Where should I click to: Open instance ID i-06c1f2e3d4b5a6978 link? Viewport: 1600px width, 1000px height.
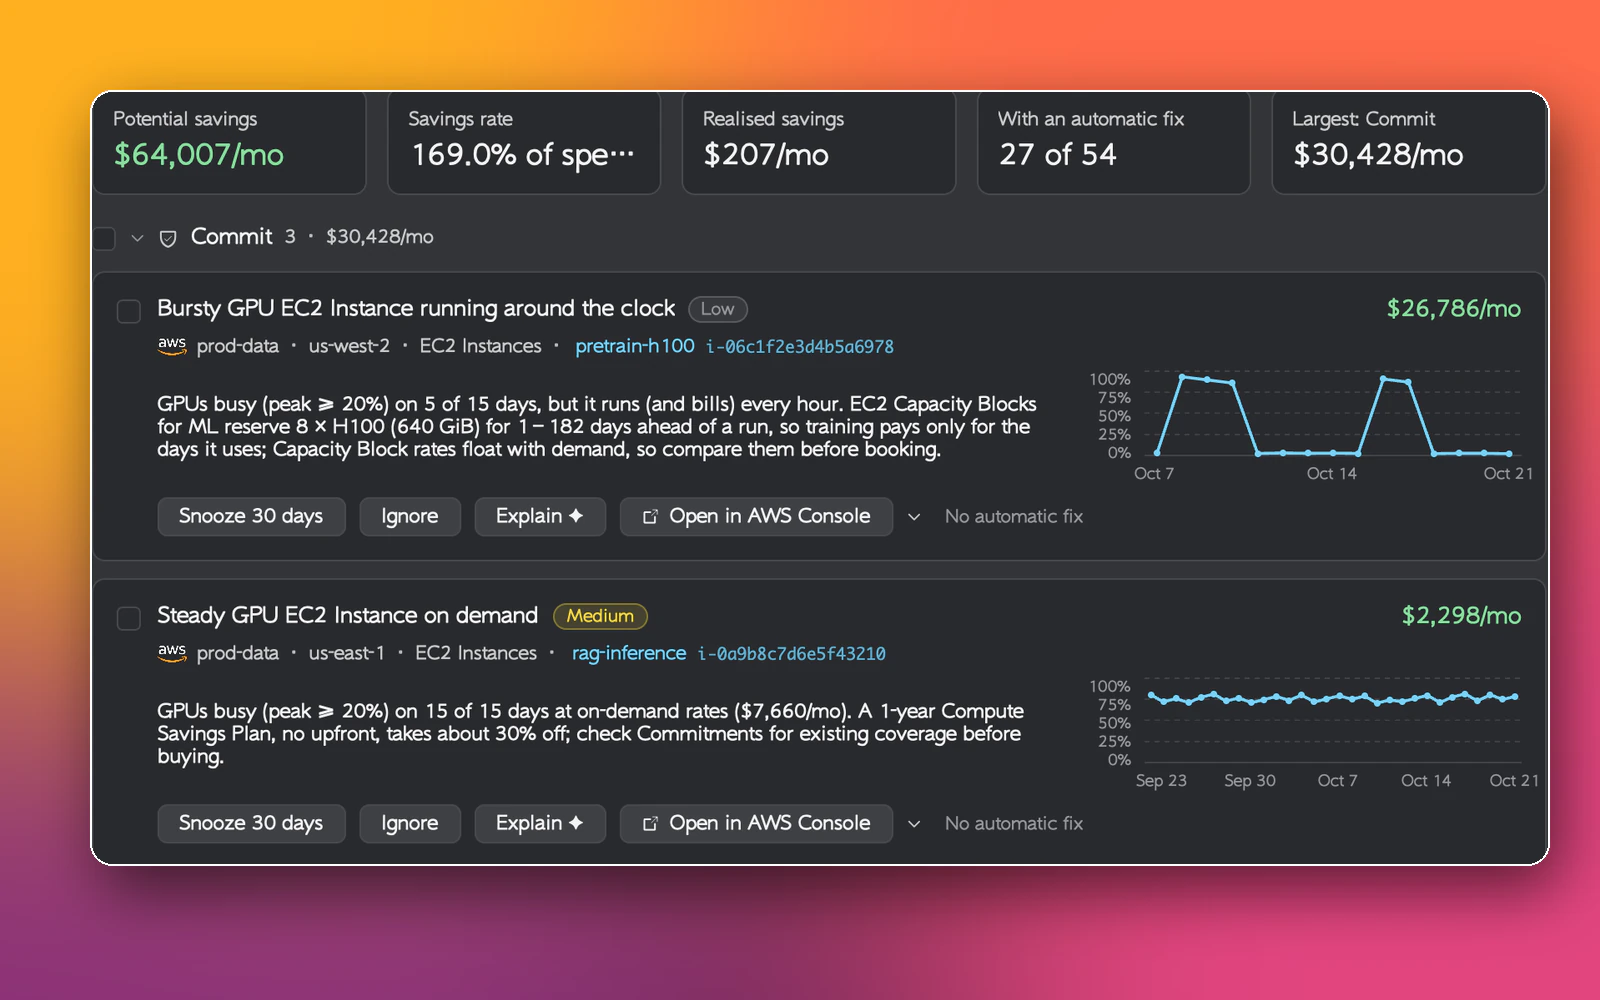point(800,347)
